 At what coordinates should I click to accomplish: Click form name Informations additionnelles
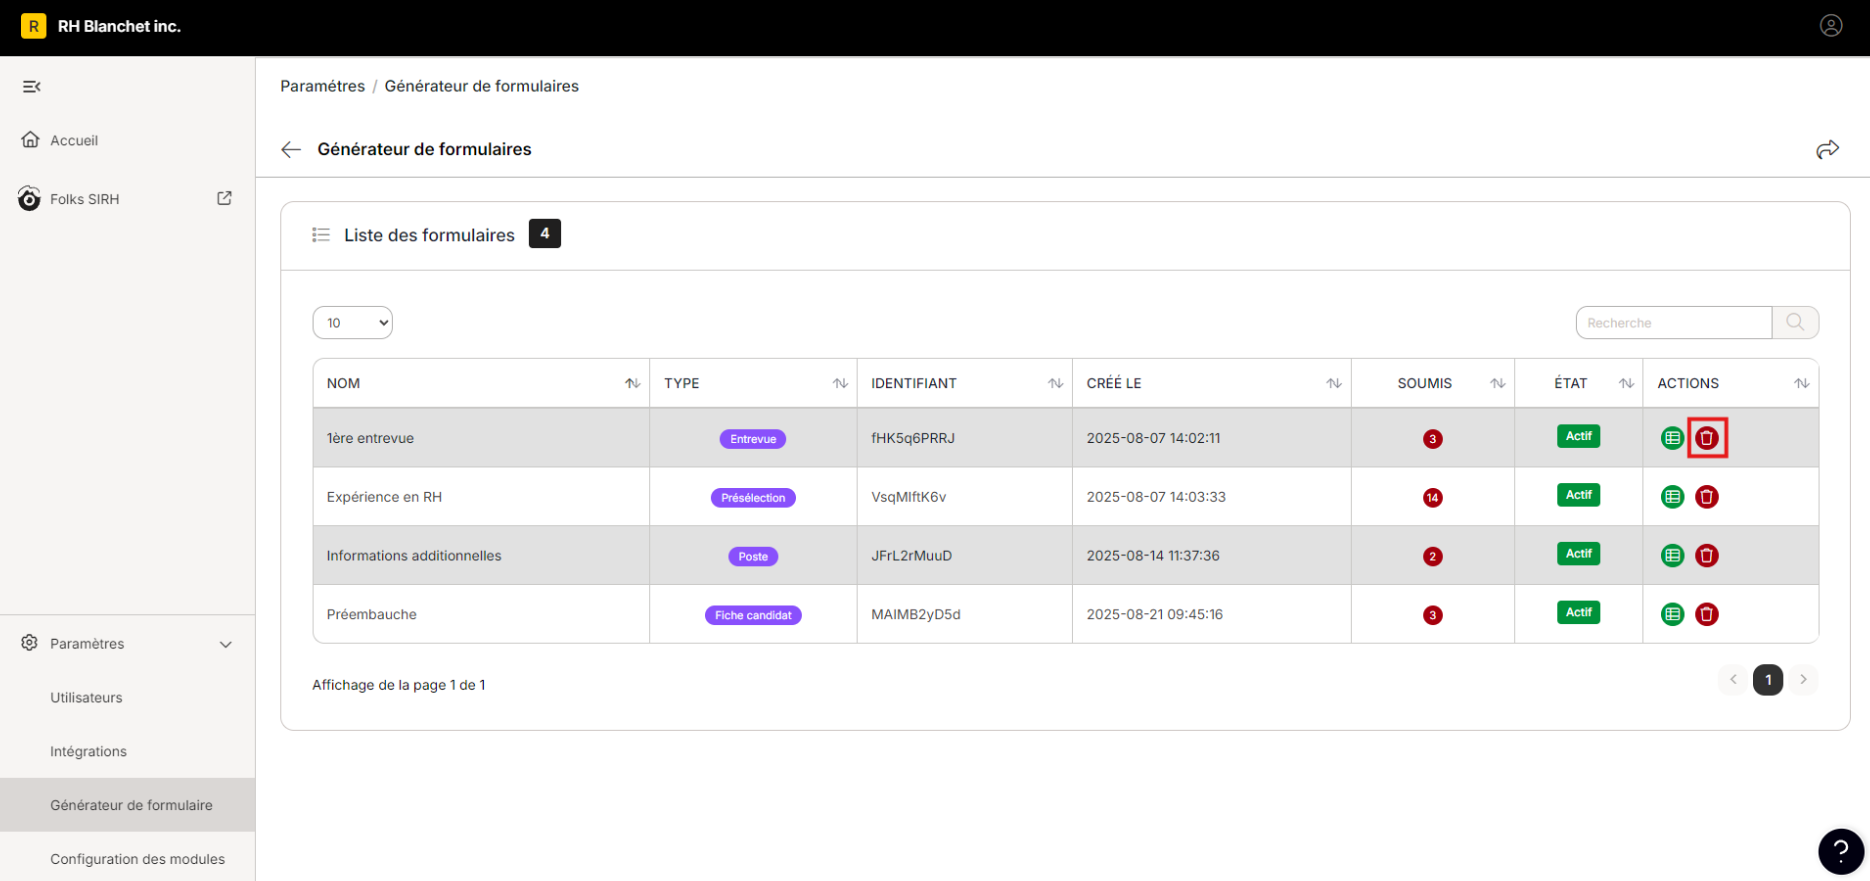tap(414, 556)
